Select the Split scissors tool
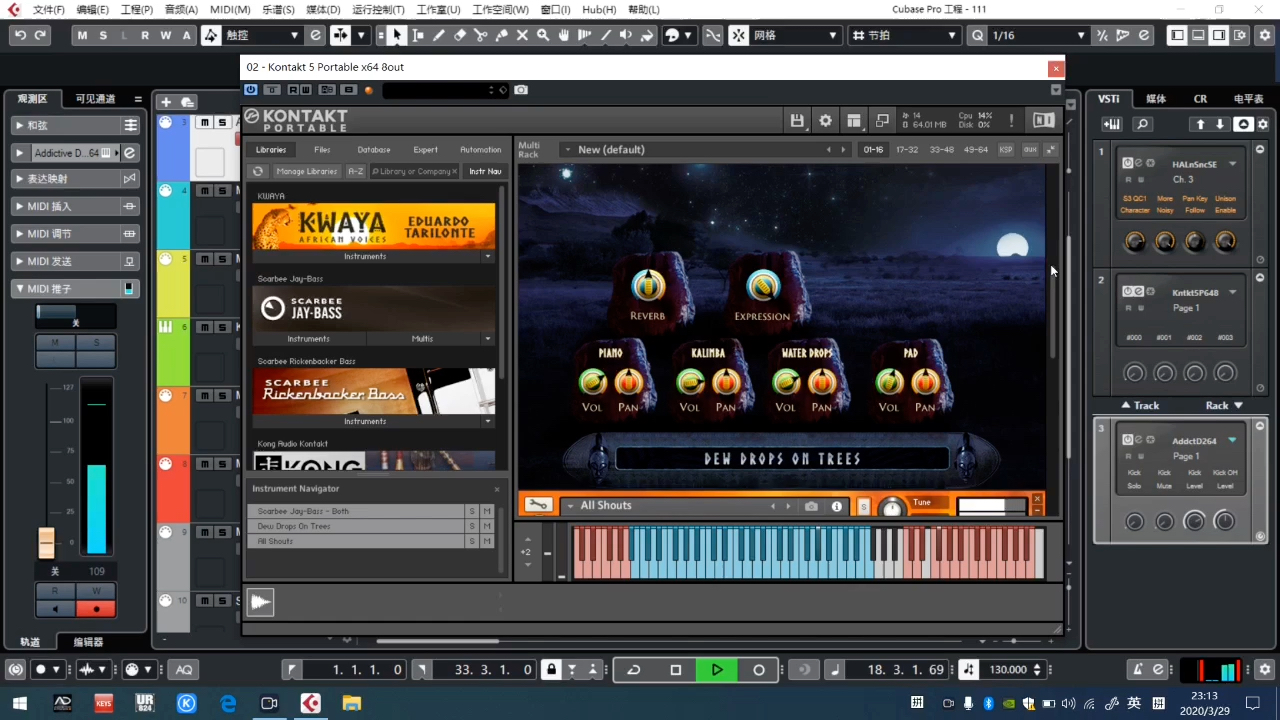Image resolution: width=1280 pixels, height=720 pixels. [x=481, y=35]
